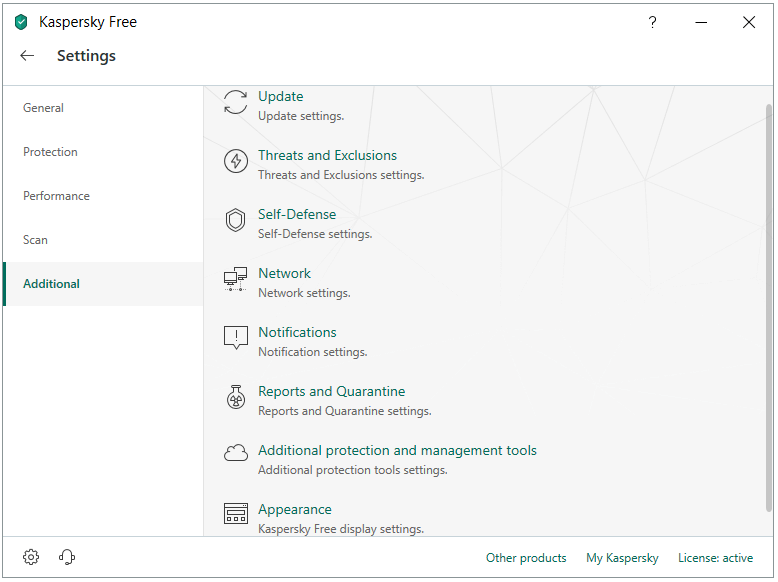778x582 pixels.
Task: Click 'Network settings.' description text
Action: click(x=304, y=293)
